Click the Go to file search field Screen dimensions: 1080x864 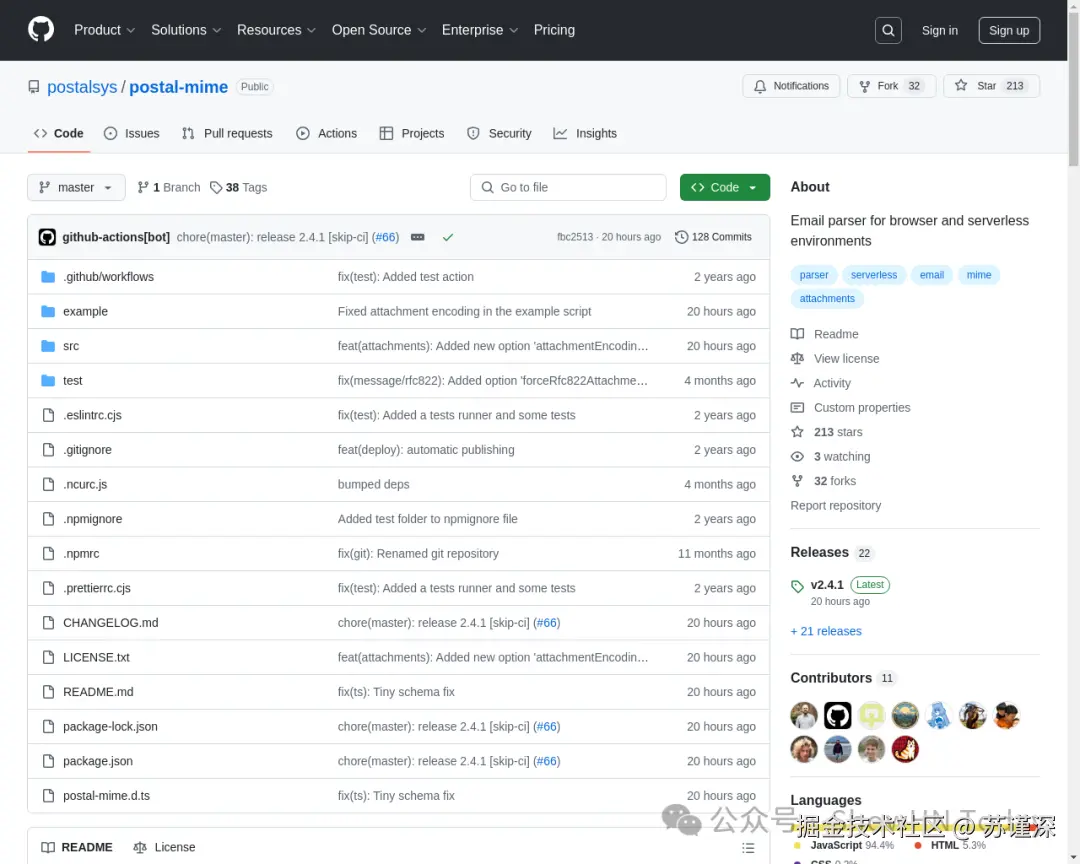pyautogui.click(x=568, y=187)
